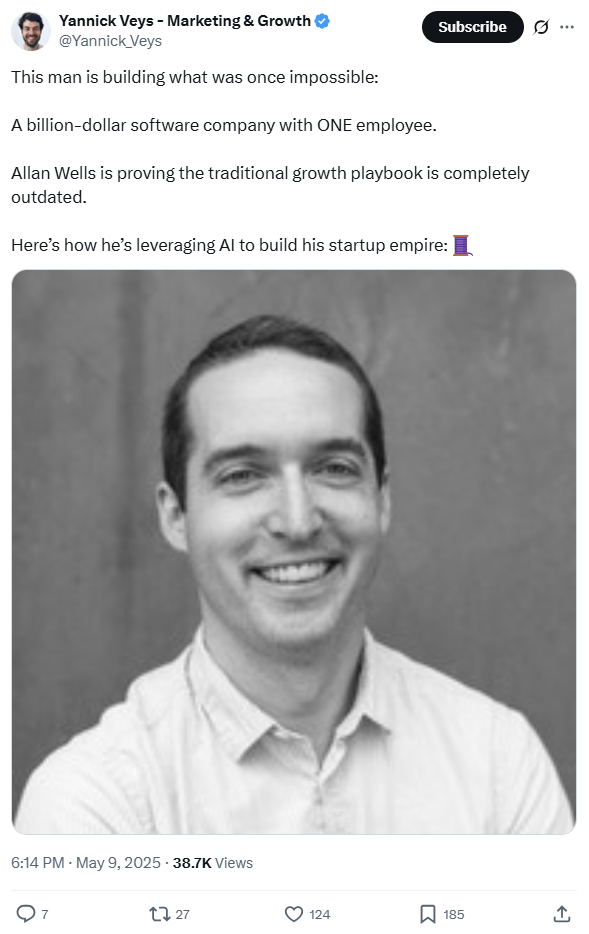Click the May 9, 2025 date
The width and height of the screenshot is (589, 934).
119,863
